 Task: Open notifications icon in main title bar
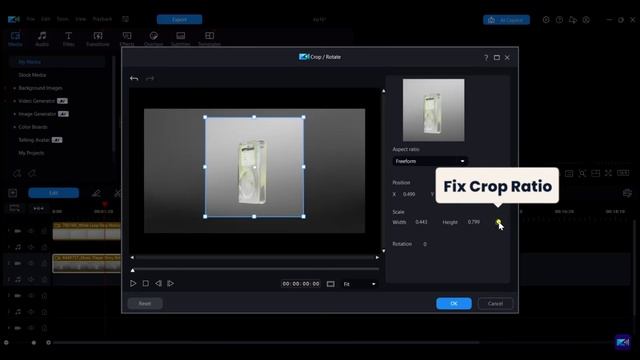coord(573,20)
